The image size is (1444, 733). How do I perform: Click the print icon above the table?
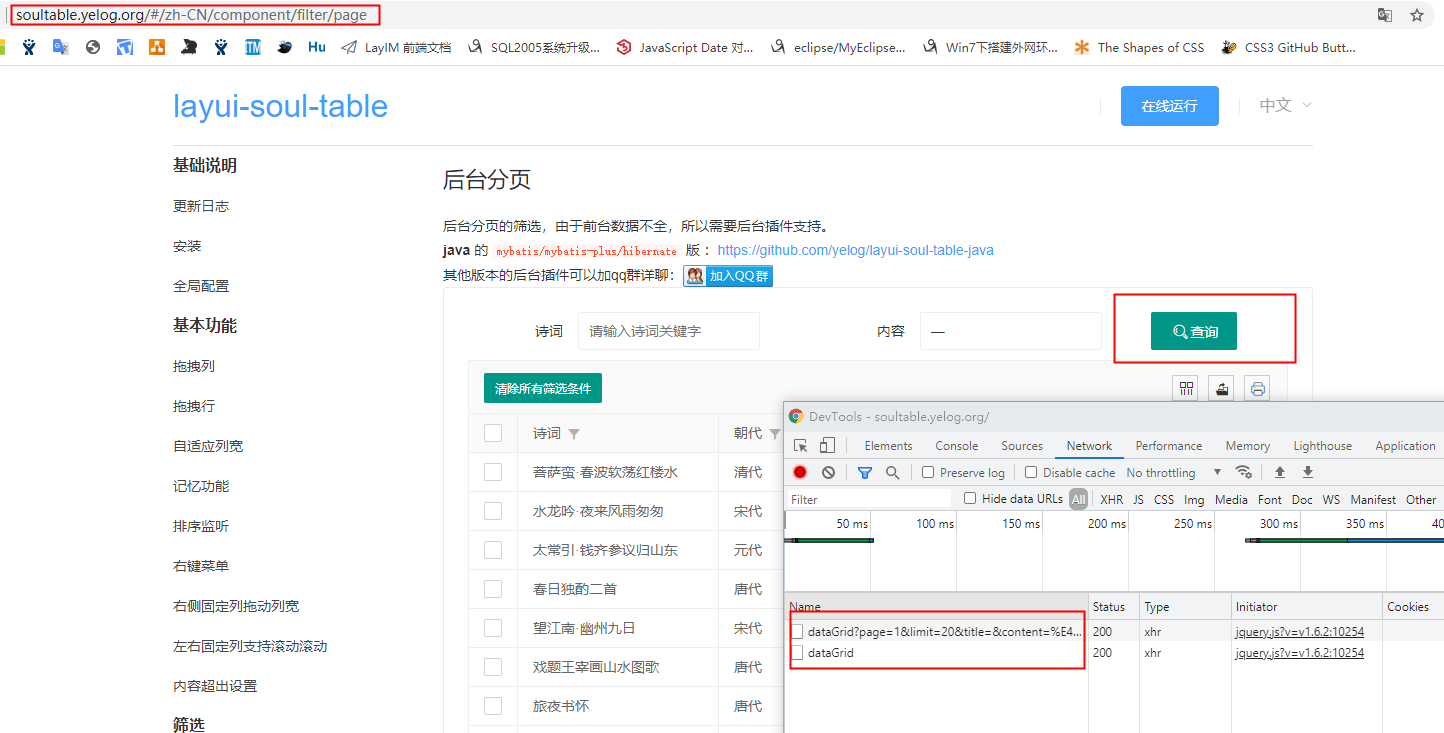[1257, 388]
